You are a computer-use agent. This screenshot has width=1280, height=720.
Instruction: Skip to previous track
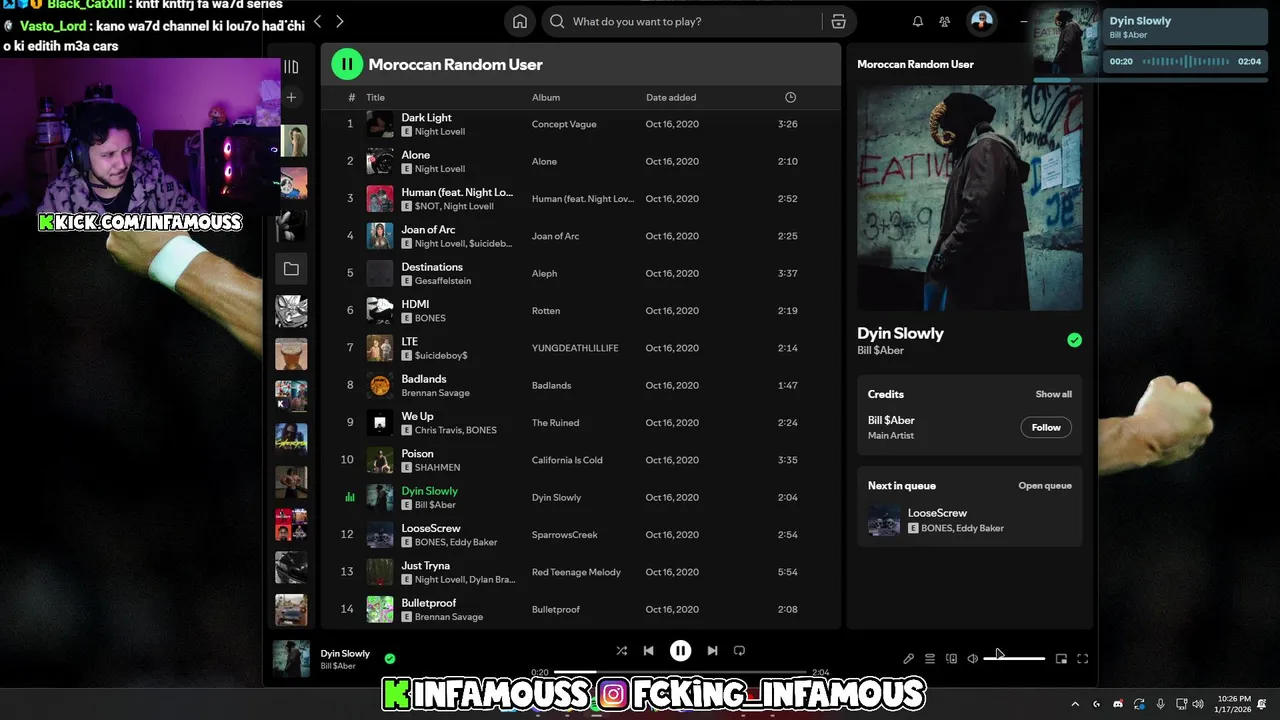(648, 650)
